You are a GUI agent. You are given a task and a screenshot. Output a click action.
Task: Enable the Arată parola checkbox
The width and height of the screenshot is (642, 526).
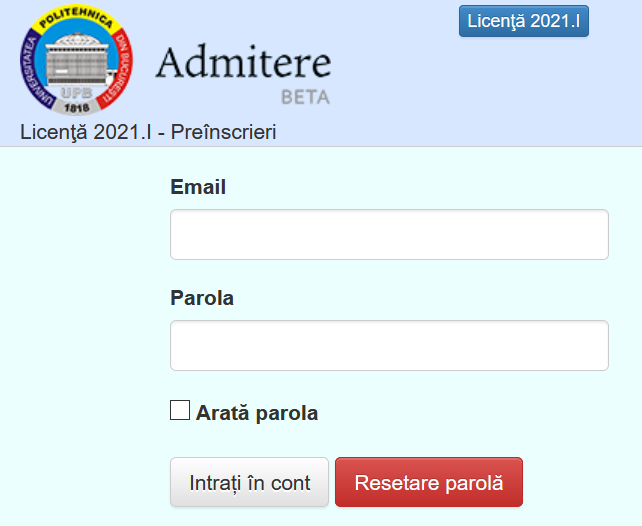click(180, 410)
